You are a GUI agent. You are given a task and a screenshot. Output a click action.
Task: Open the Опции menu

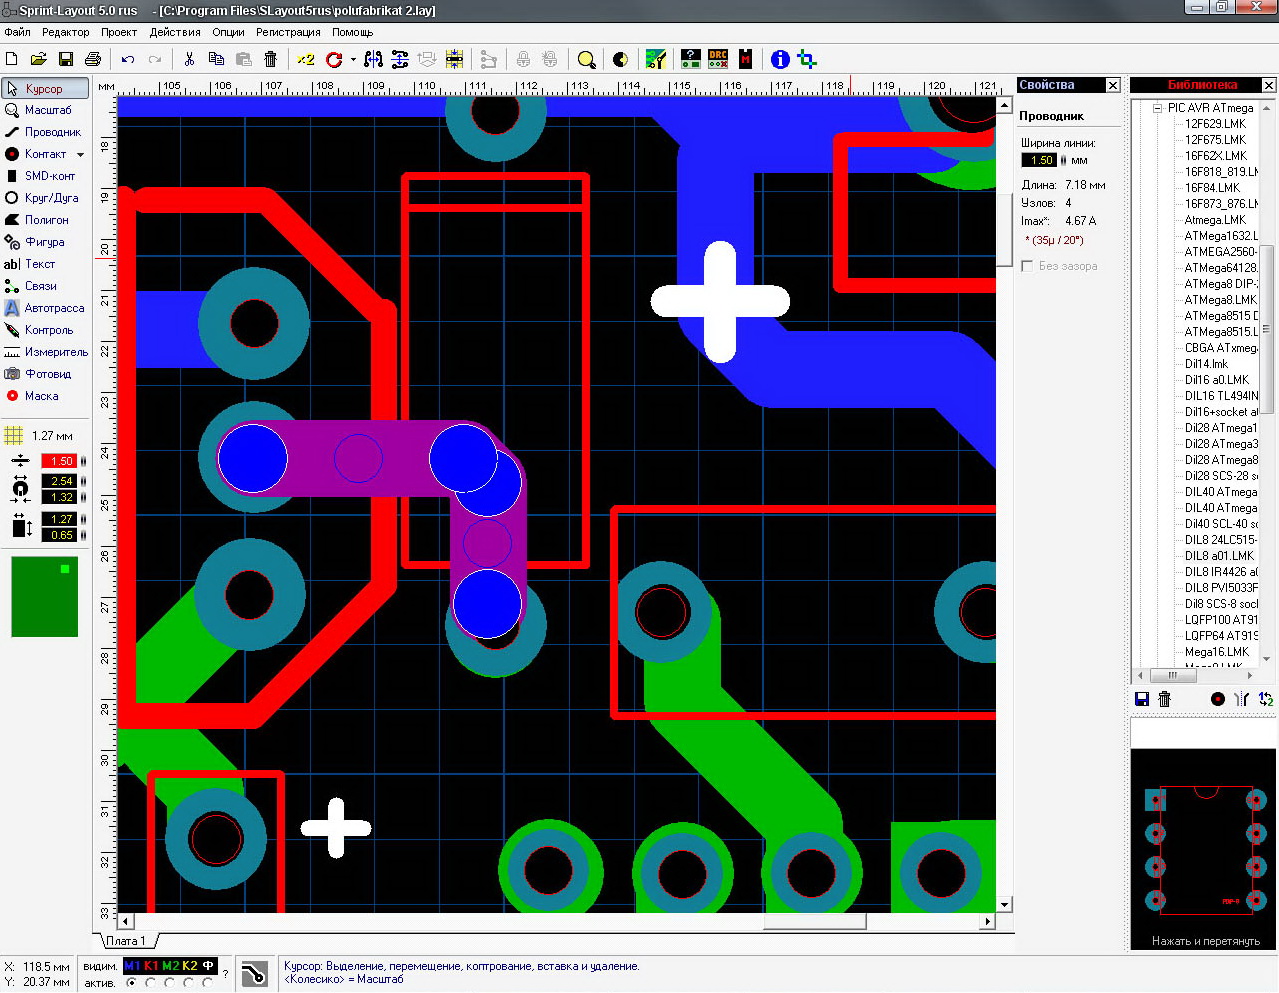coord(228,32)
